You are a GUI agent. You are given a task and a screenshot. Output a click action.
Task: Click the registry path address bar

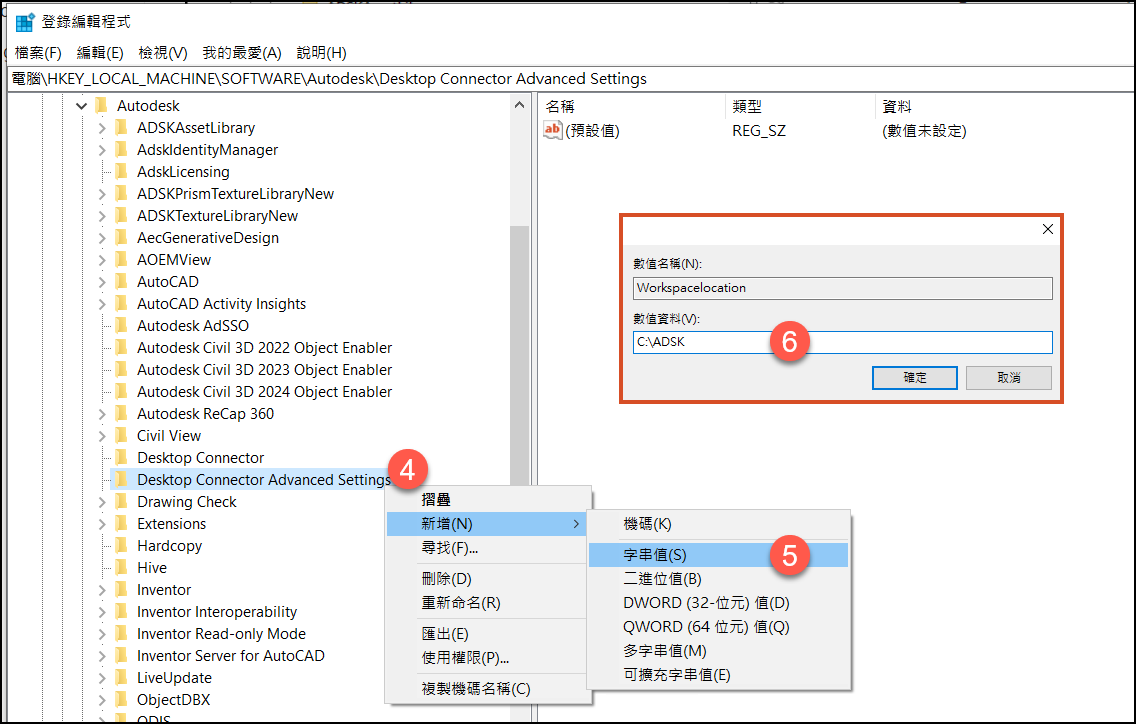(571, 78)
